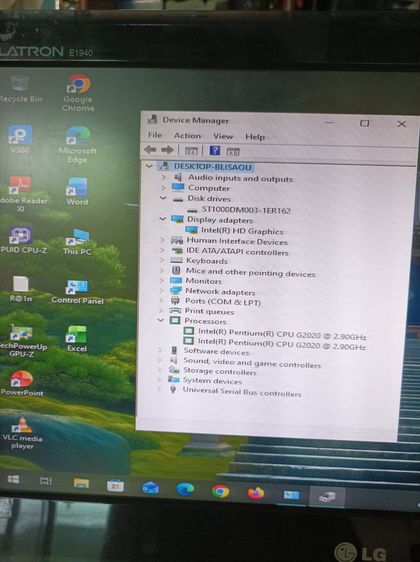Expand Human Interface Devices

click(162, 239)
